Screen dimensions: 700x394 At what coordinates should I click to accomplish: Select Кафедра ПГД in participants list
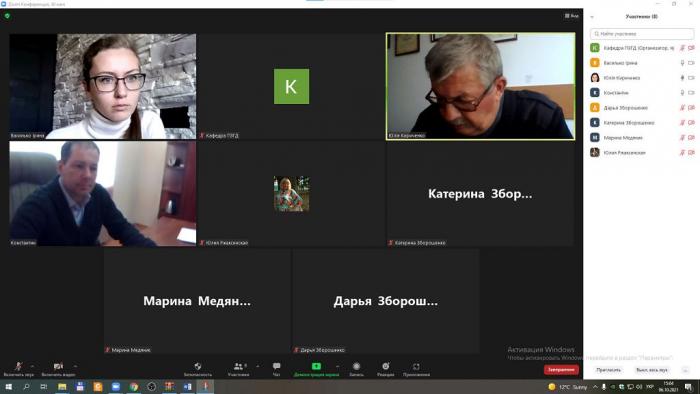click(x=642, y=48)
